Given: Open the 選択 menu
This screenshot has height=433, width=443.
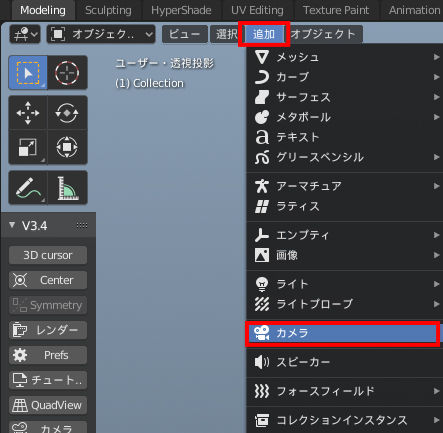Looking at the screenshot, I should 226,34.
